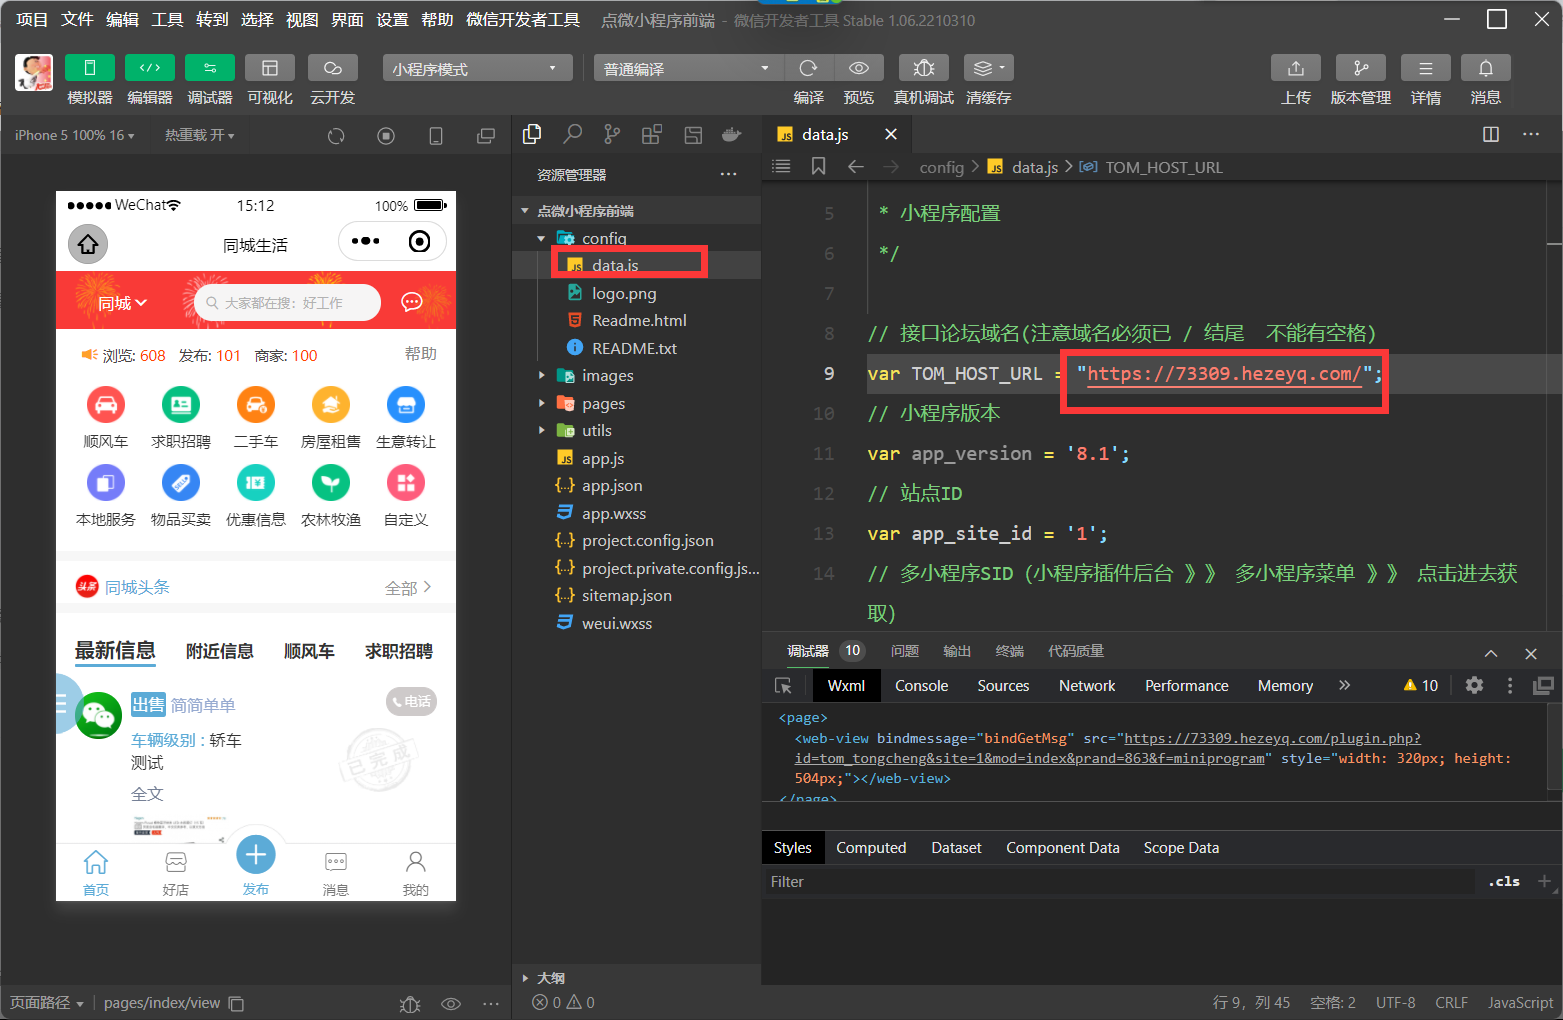Viewport: 1563px width, 1020px height.
Task: Detach simulator into separate window
Action: tap(486, 136)
